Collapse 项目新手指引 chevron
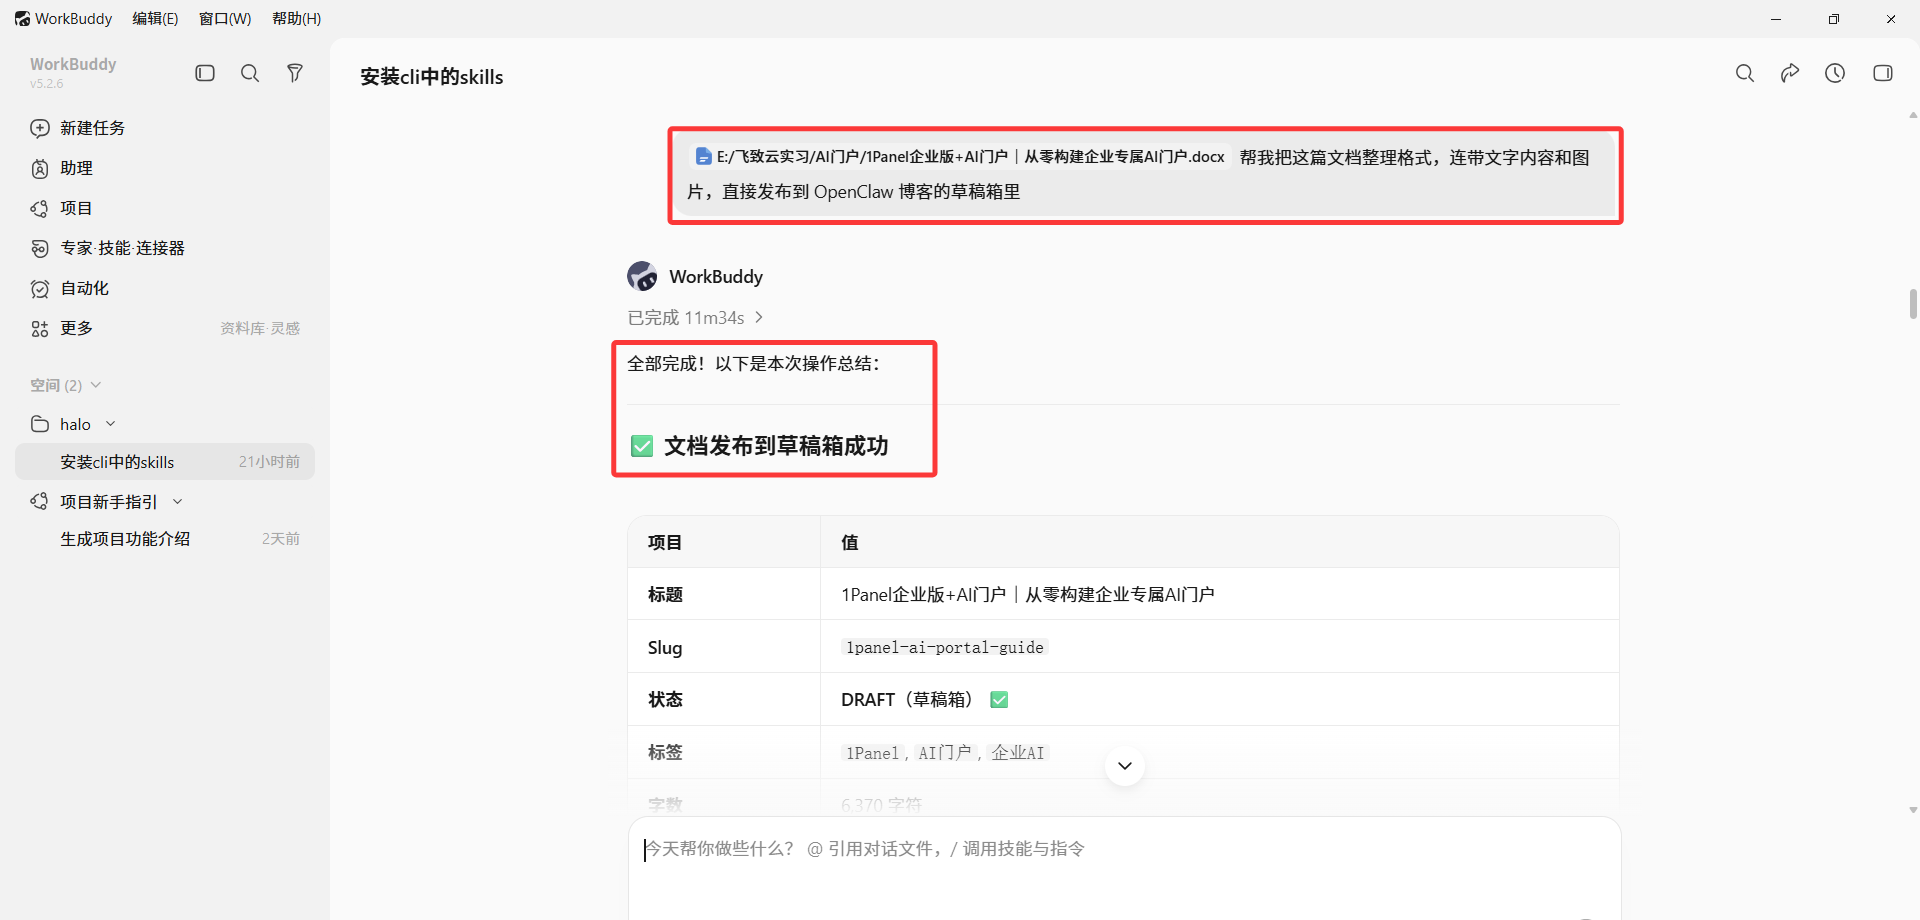The width and height of the screenshot is (1920, 920). pyautogui.click(x=178, y=502)
